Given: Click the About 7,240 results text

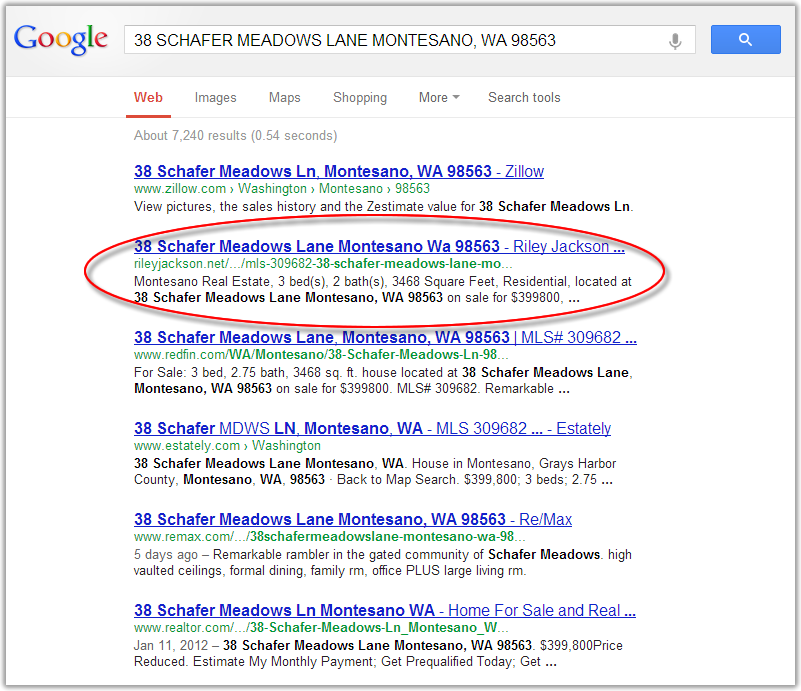Looking at the screenshot, I should pyautogui.click(x=235, y=135).
